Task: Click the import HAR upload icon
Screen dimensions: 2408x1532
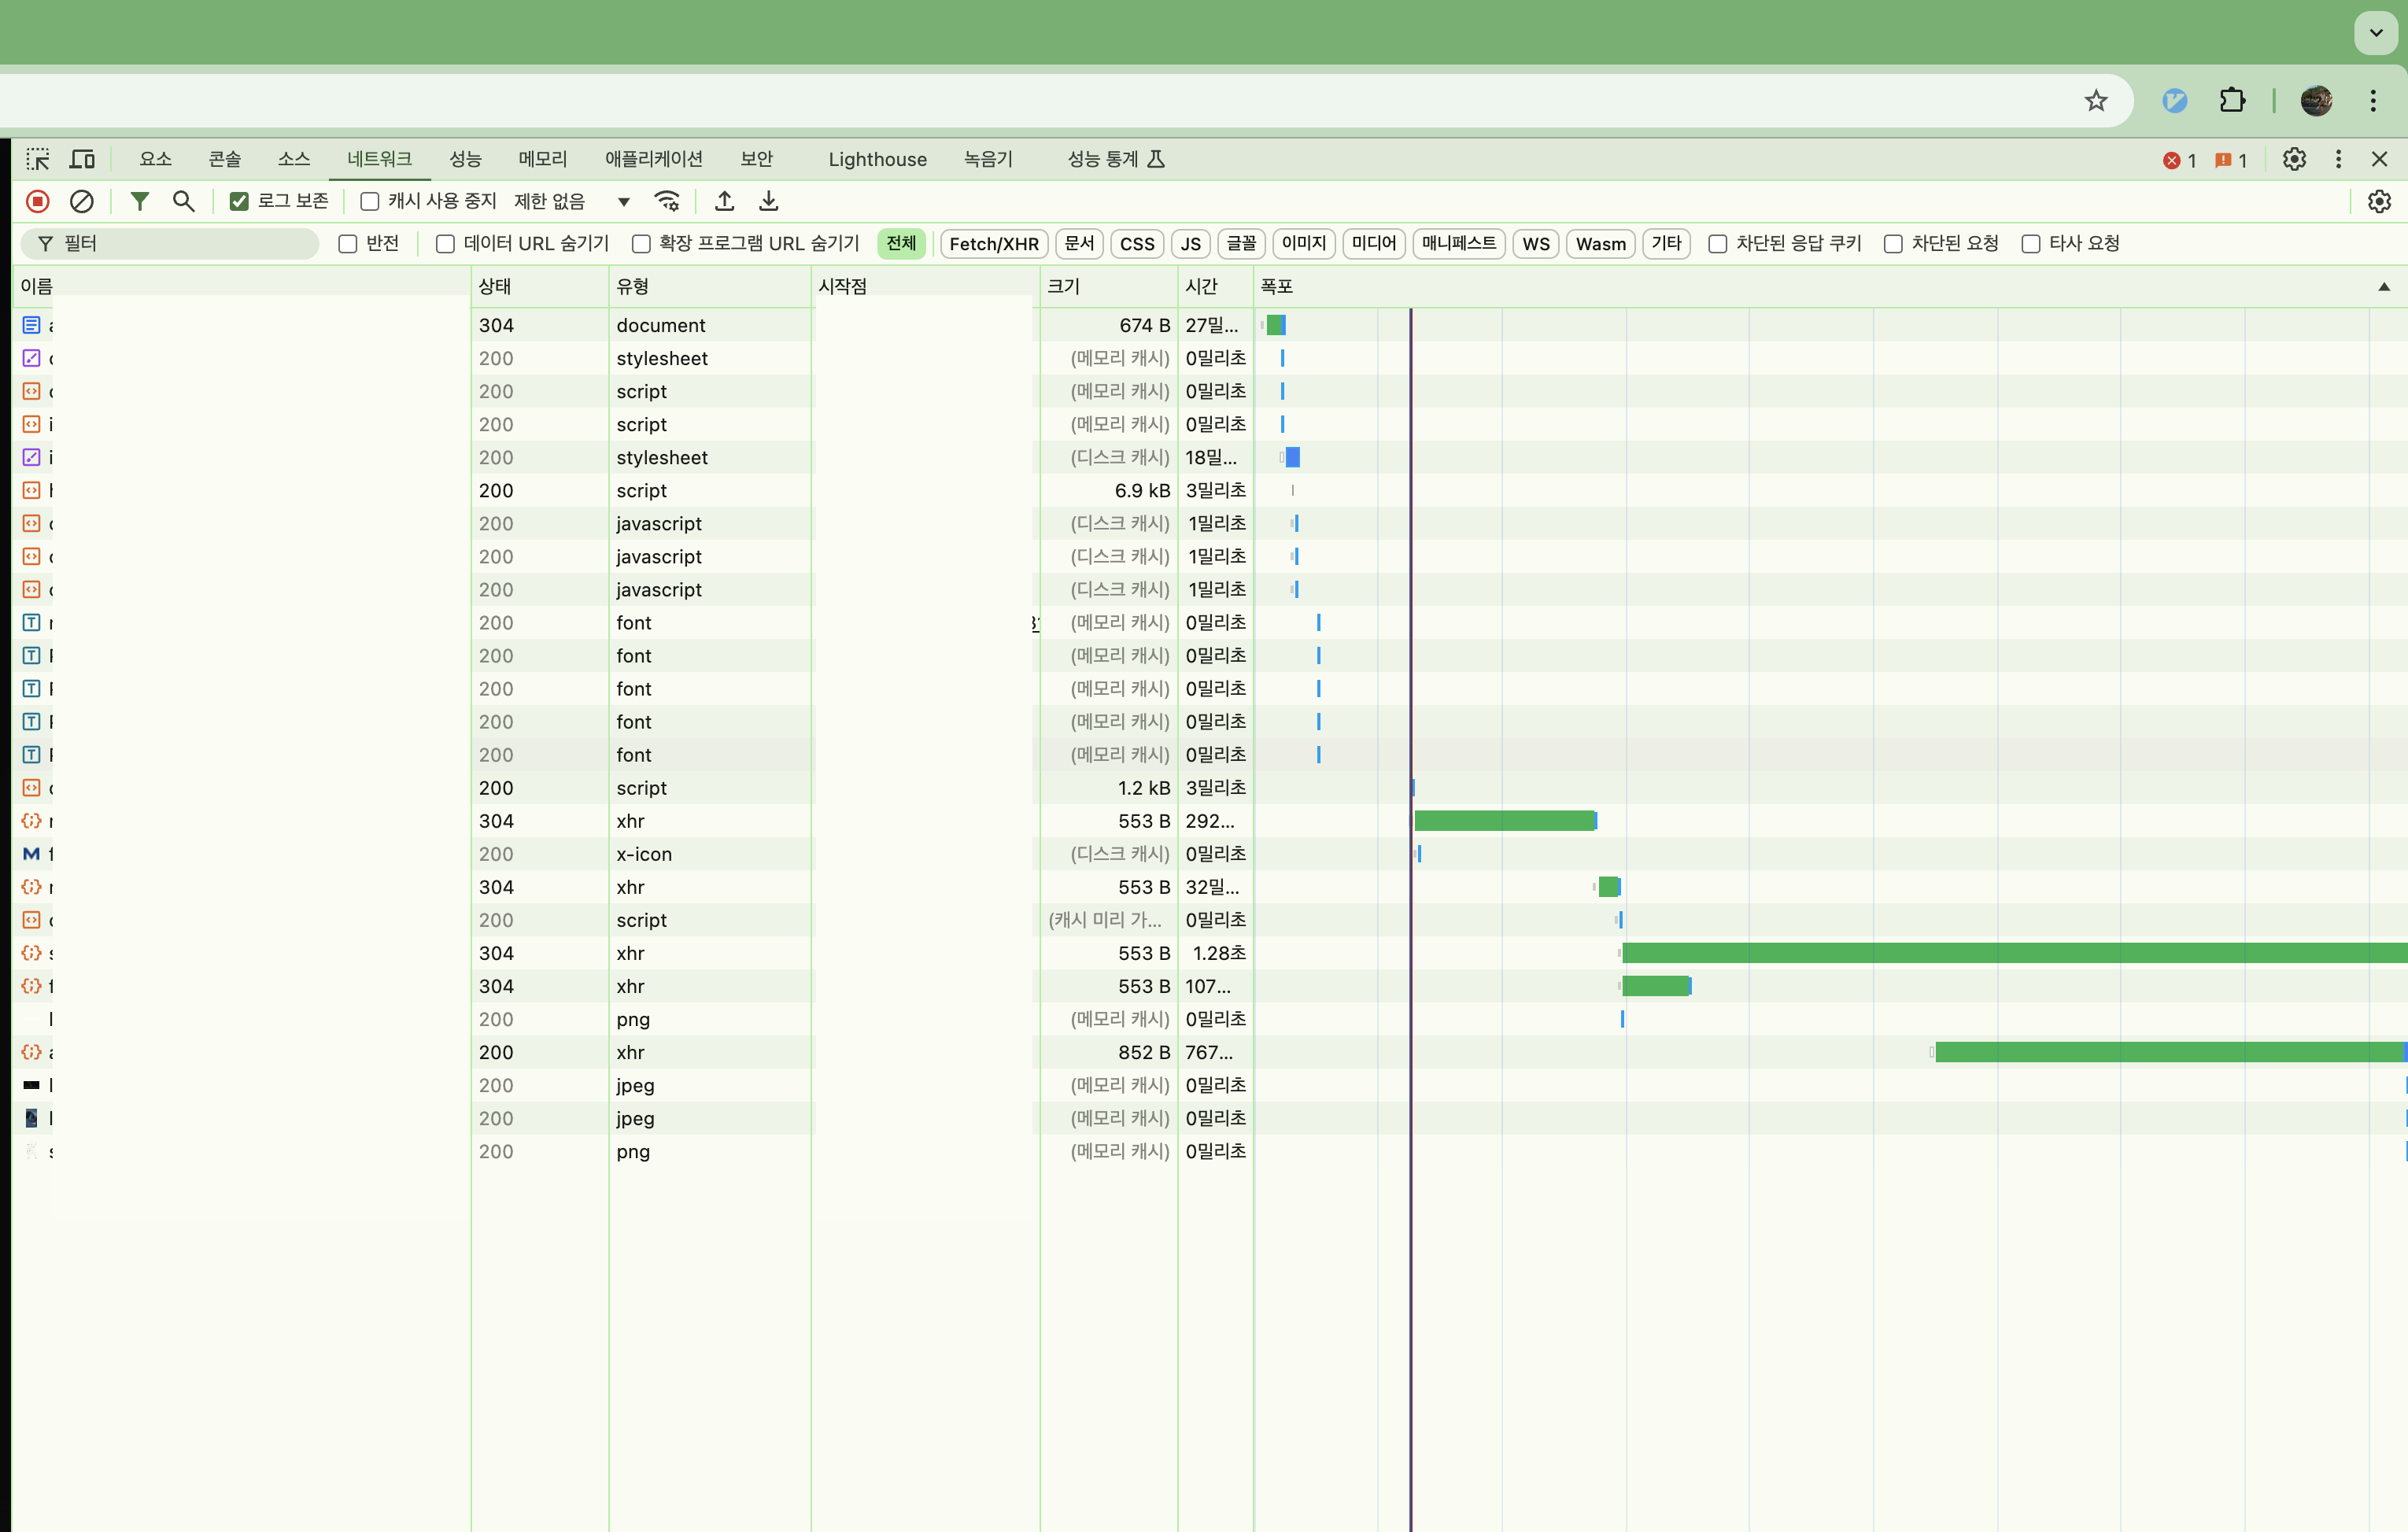Action: 724,201
